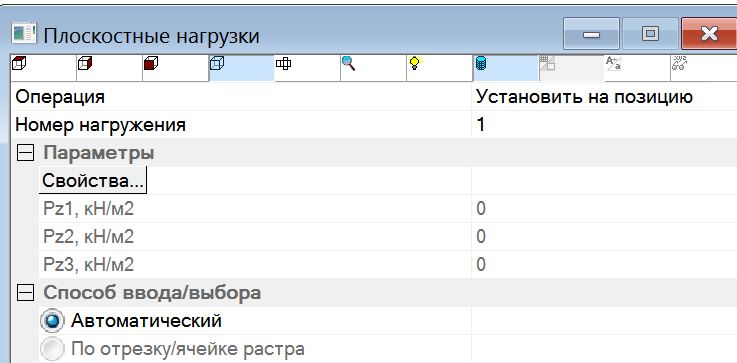This screenshot has height=363, width=737.
Task: Toggle the blue wireframe cube icon
Action: (217, 62)
